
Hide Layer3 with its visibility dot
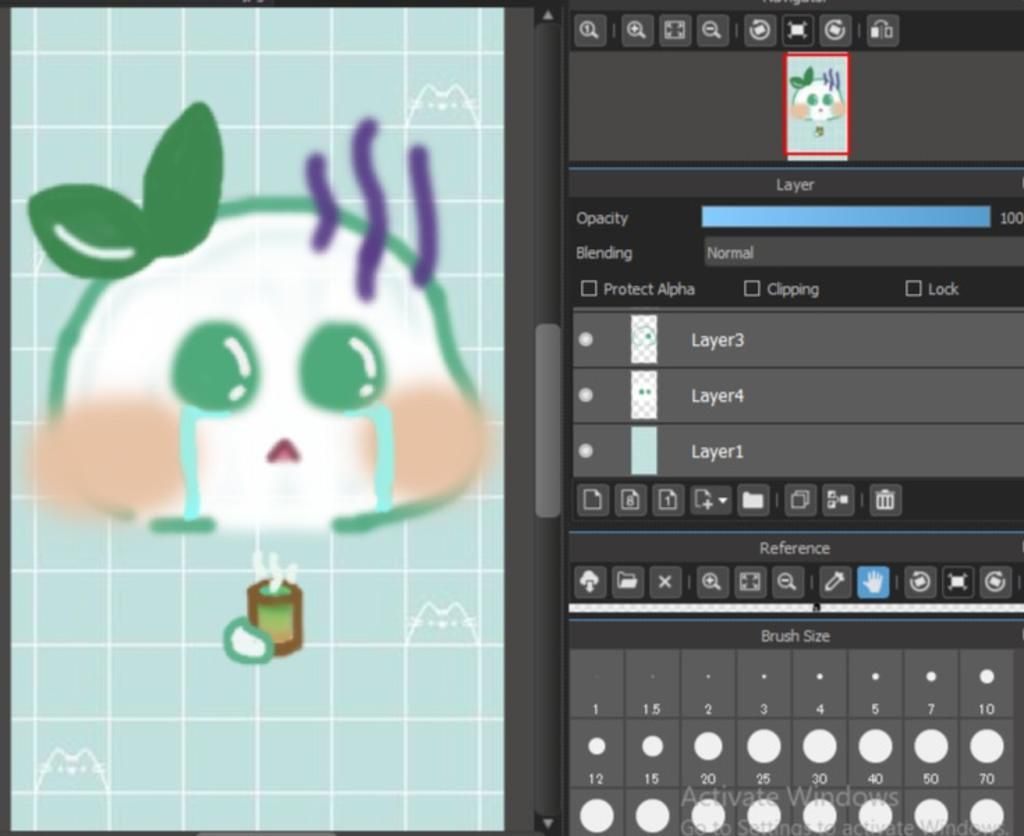coord(586,340)
